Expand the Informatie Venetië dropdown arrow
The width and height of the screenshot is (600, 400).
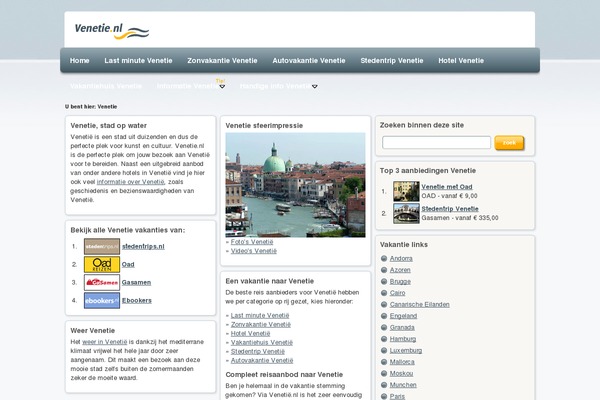pos(222,87)
